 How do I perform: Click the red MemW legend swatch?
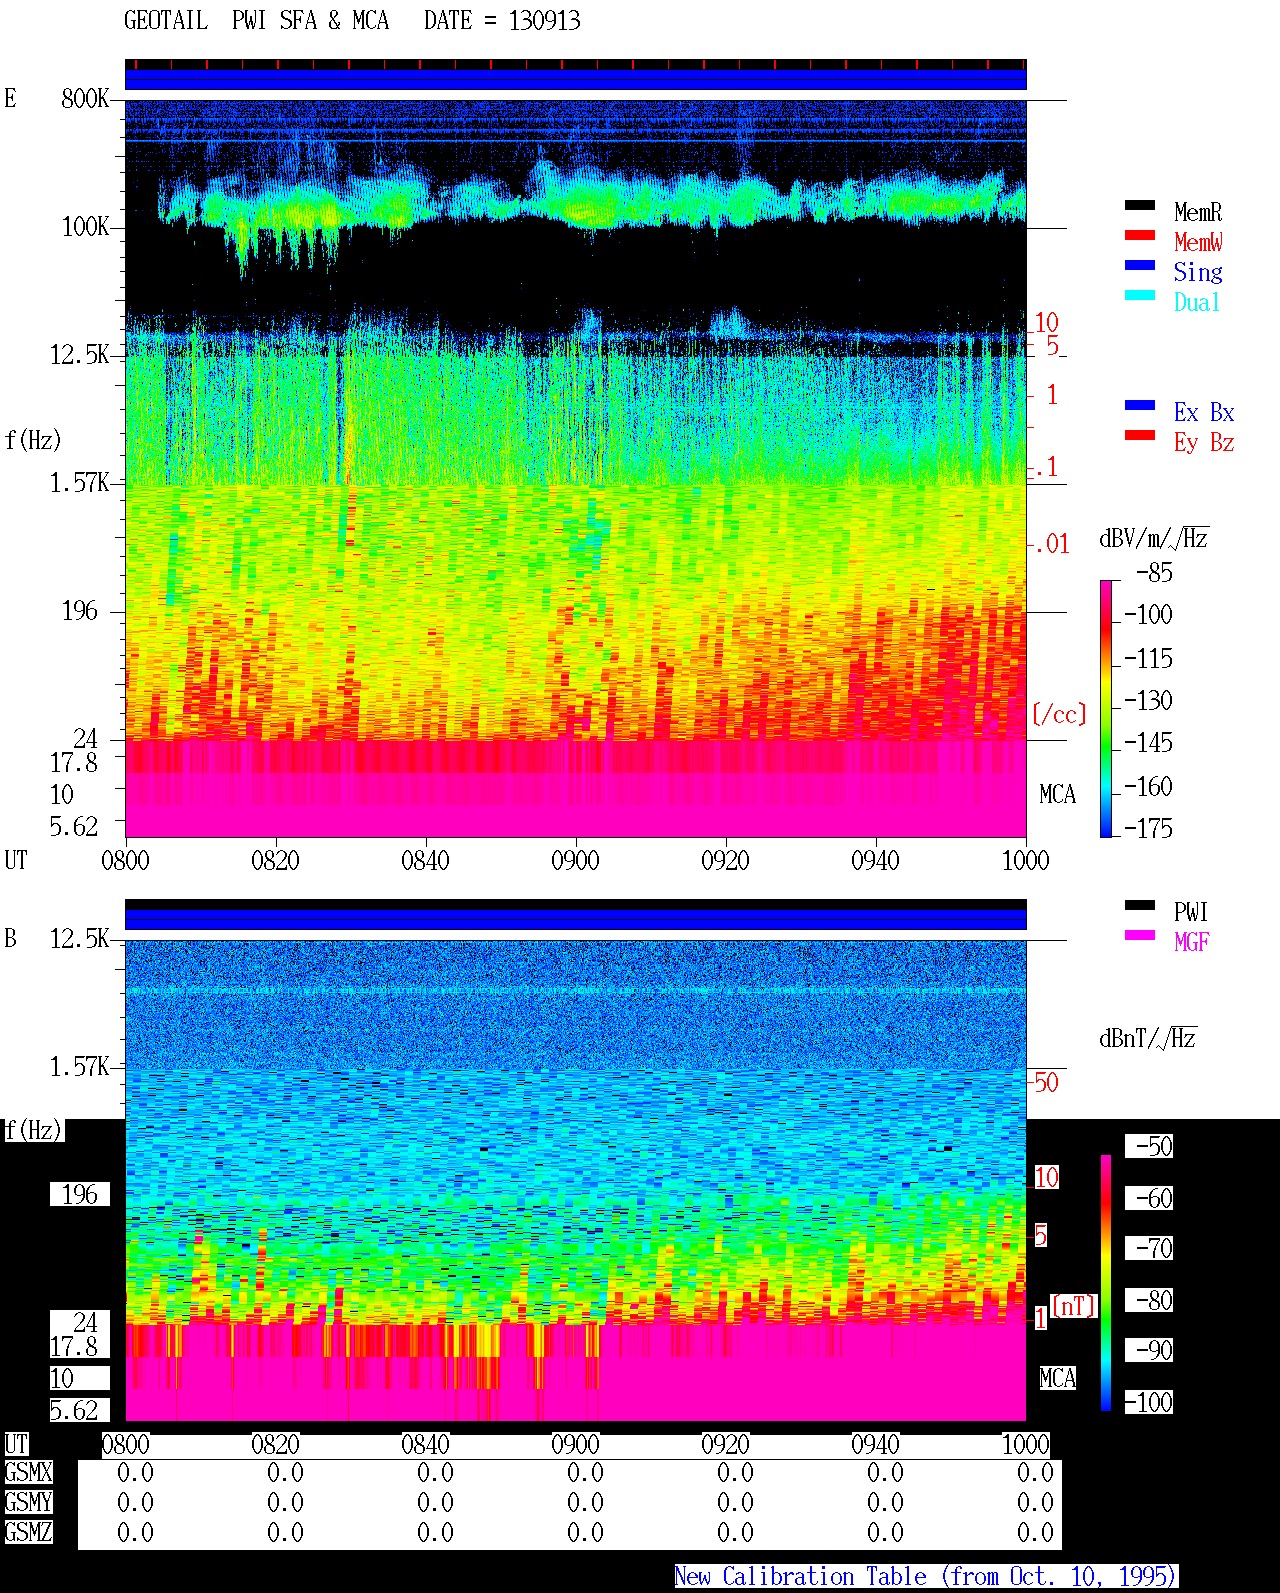(1139, 236)
